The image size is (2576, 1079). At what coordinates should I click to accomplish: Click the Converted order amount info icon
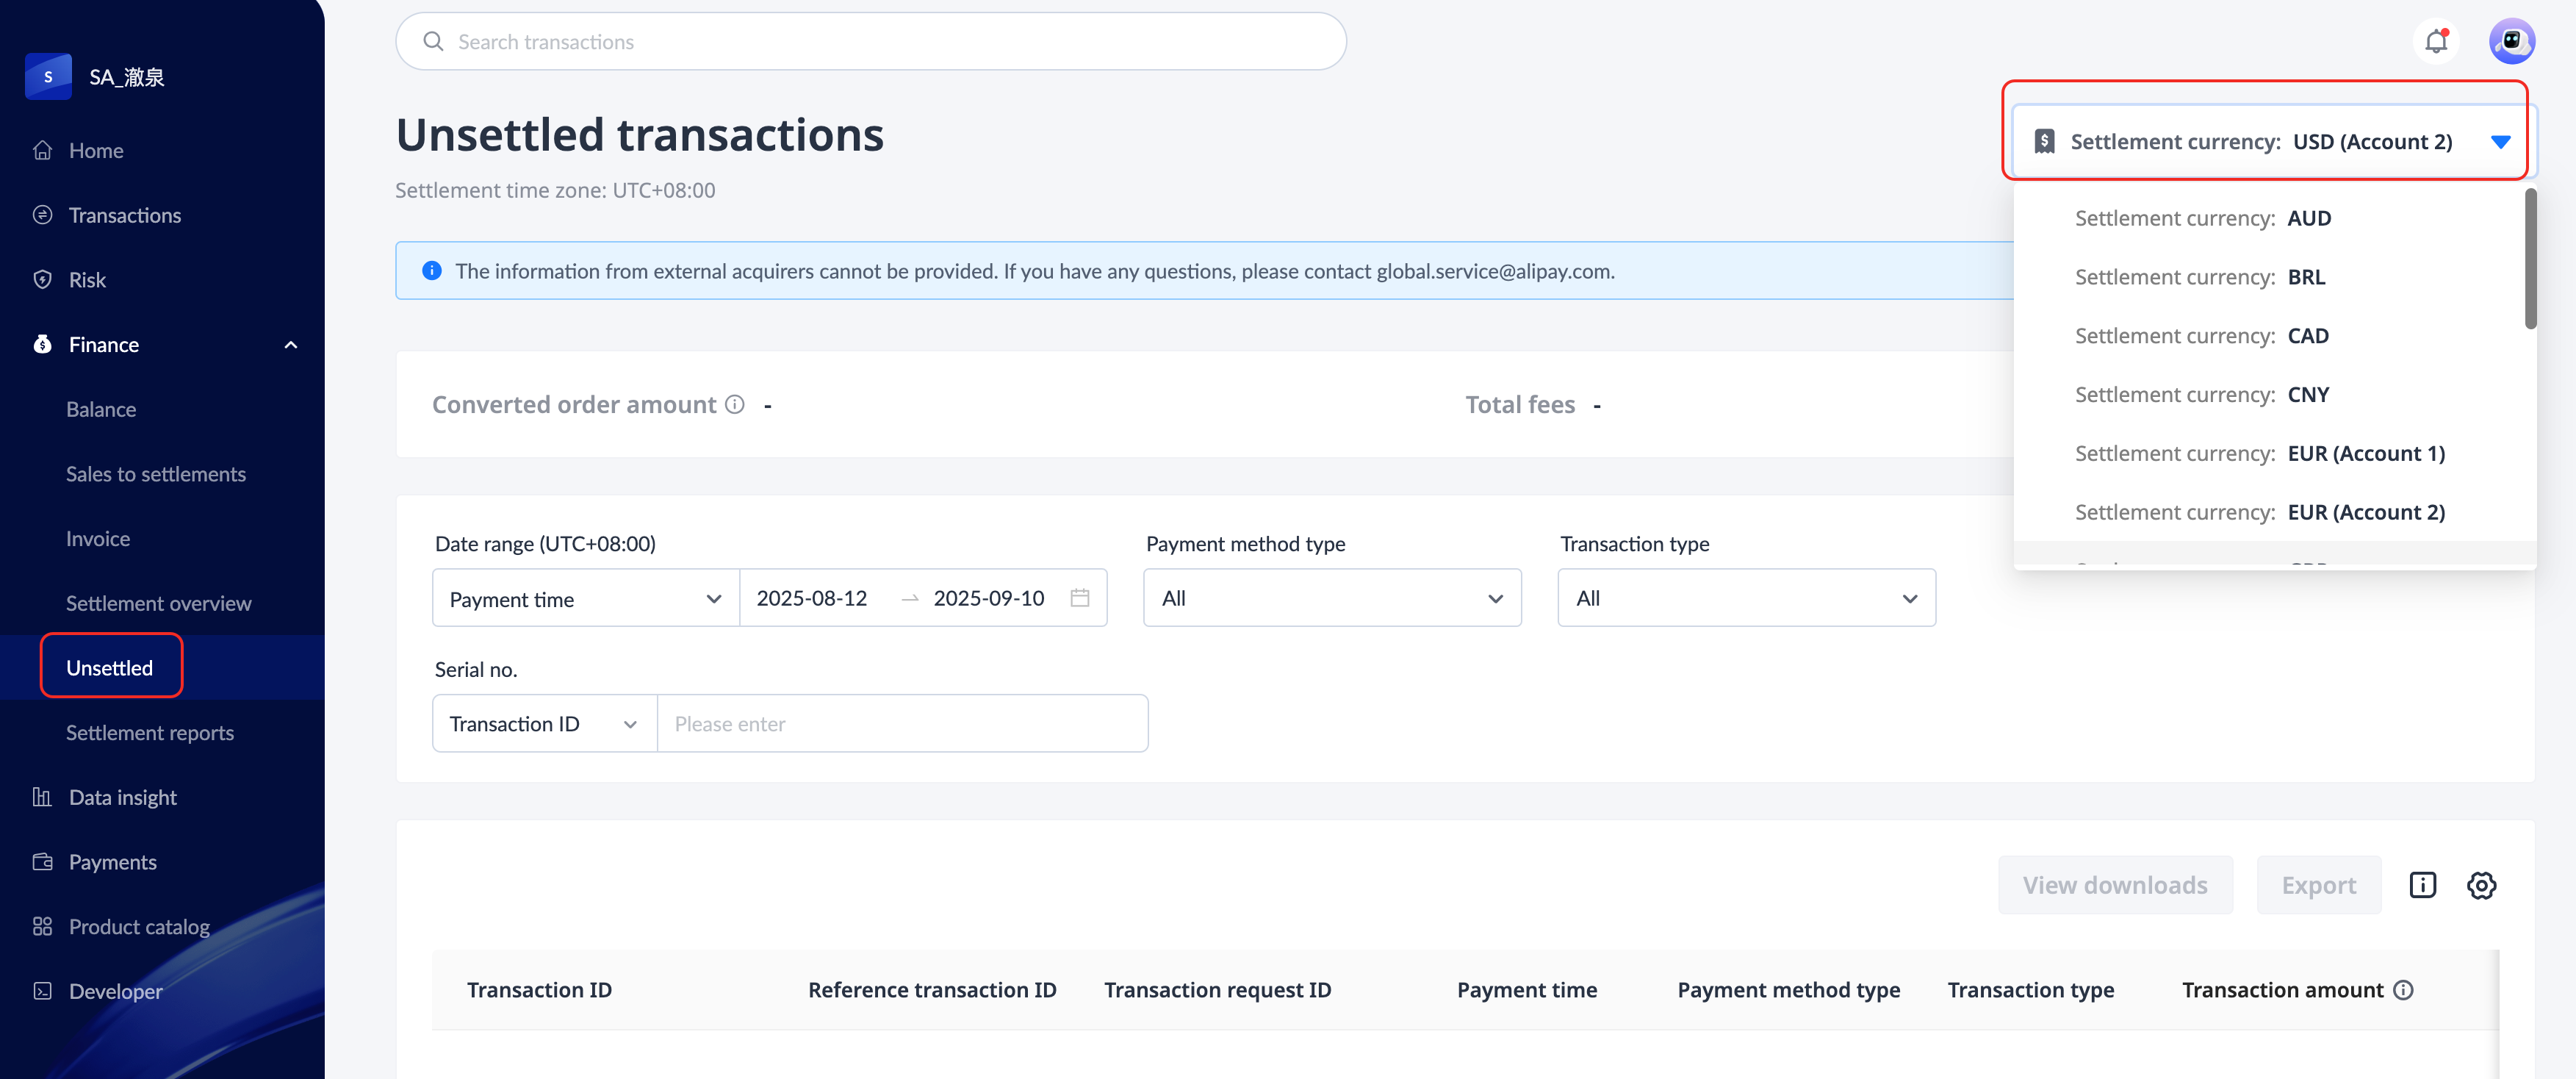click(x=735, y=404)
